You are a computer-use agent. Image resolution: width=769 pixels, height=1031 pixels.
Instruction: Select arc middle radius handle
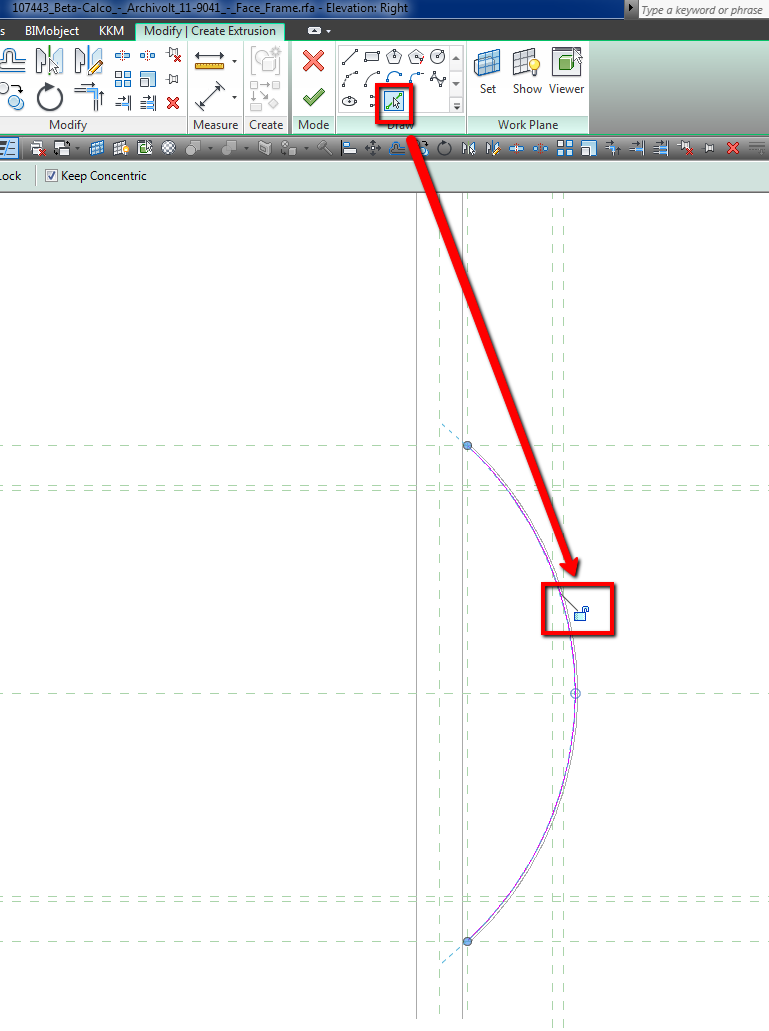pyautogui.click(x=575, y=693)
